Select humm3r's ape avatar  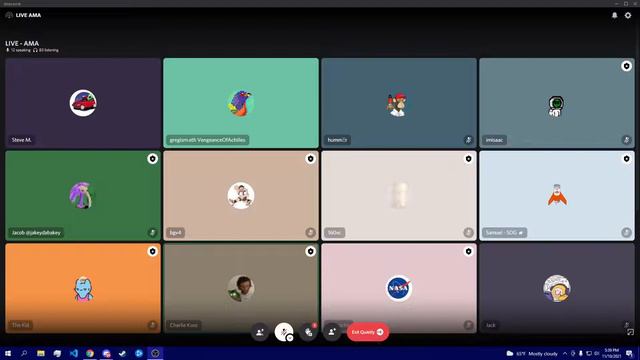398,104
